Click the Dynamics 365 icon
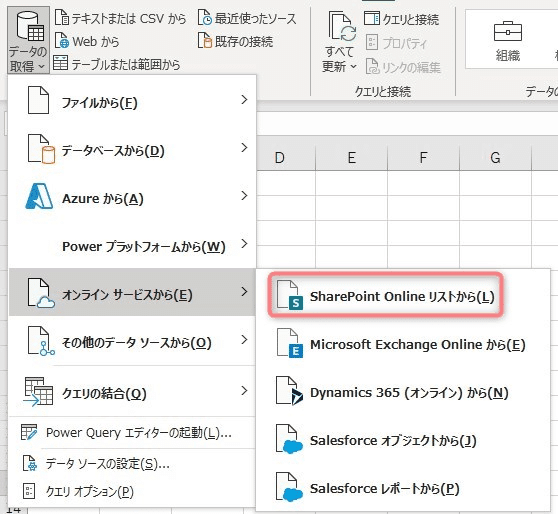This screenshot has height=514, width=558. pos(290,391)
